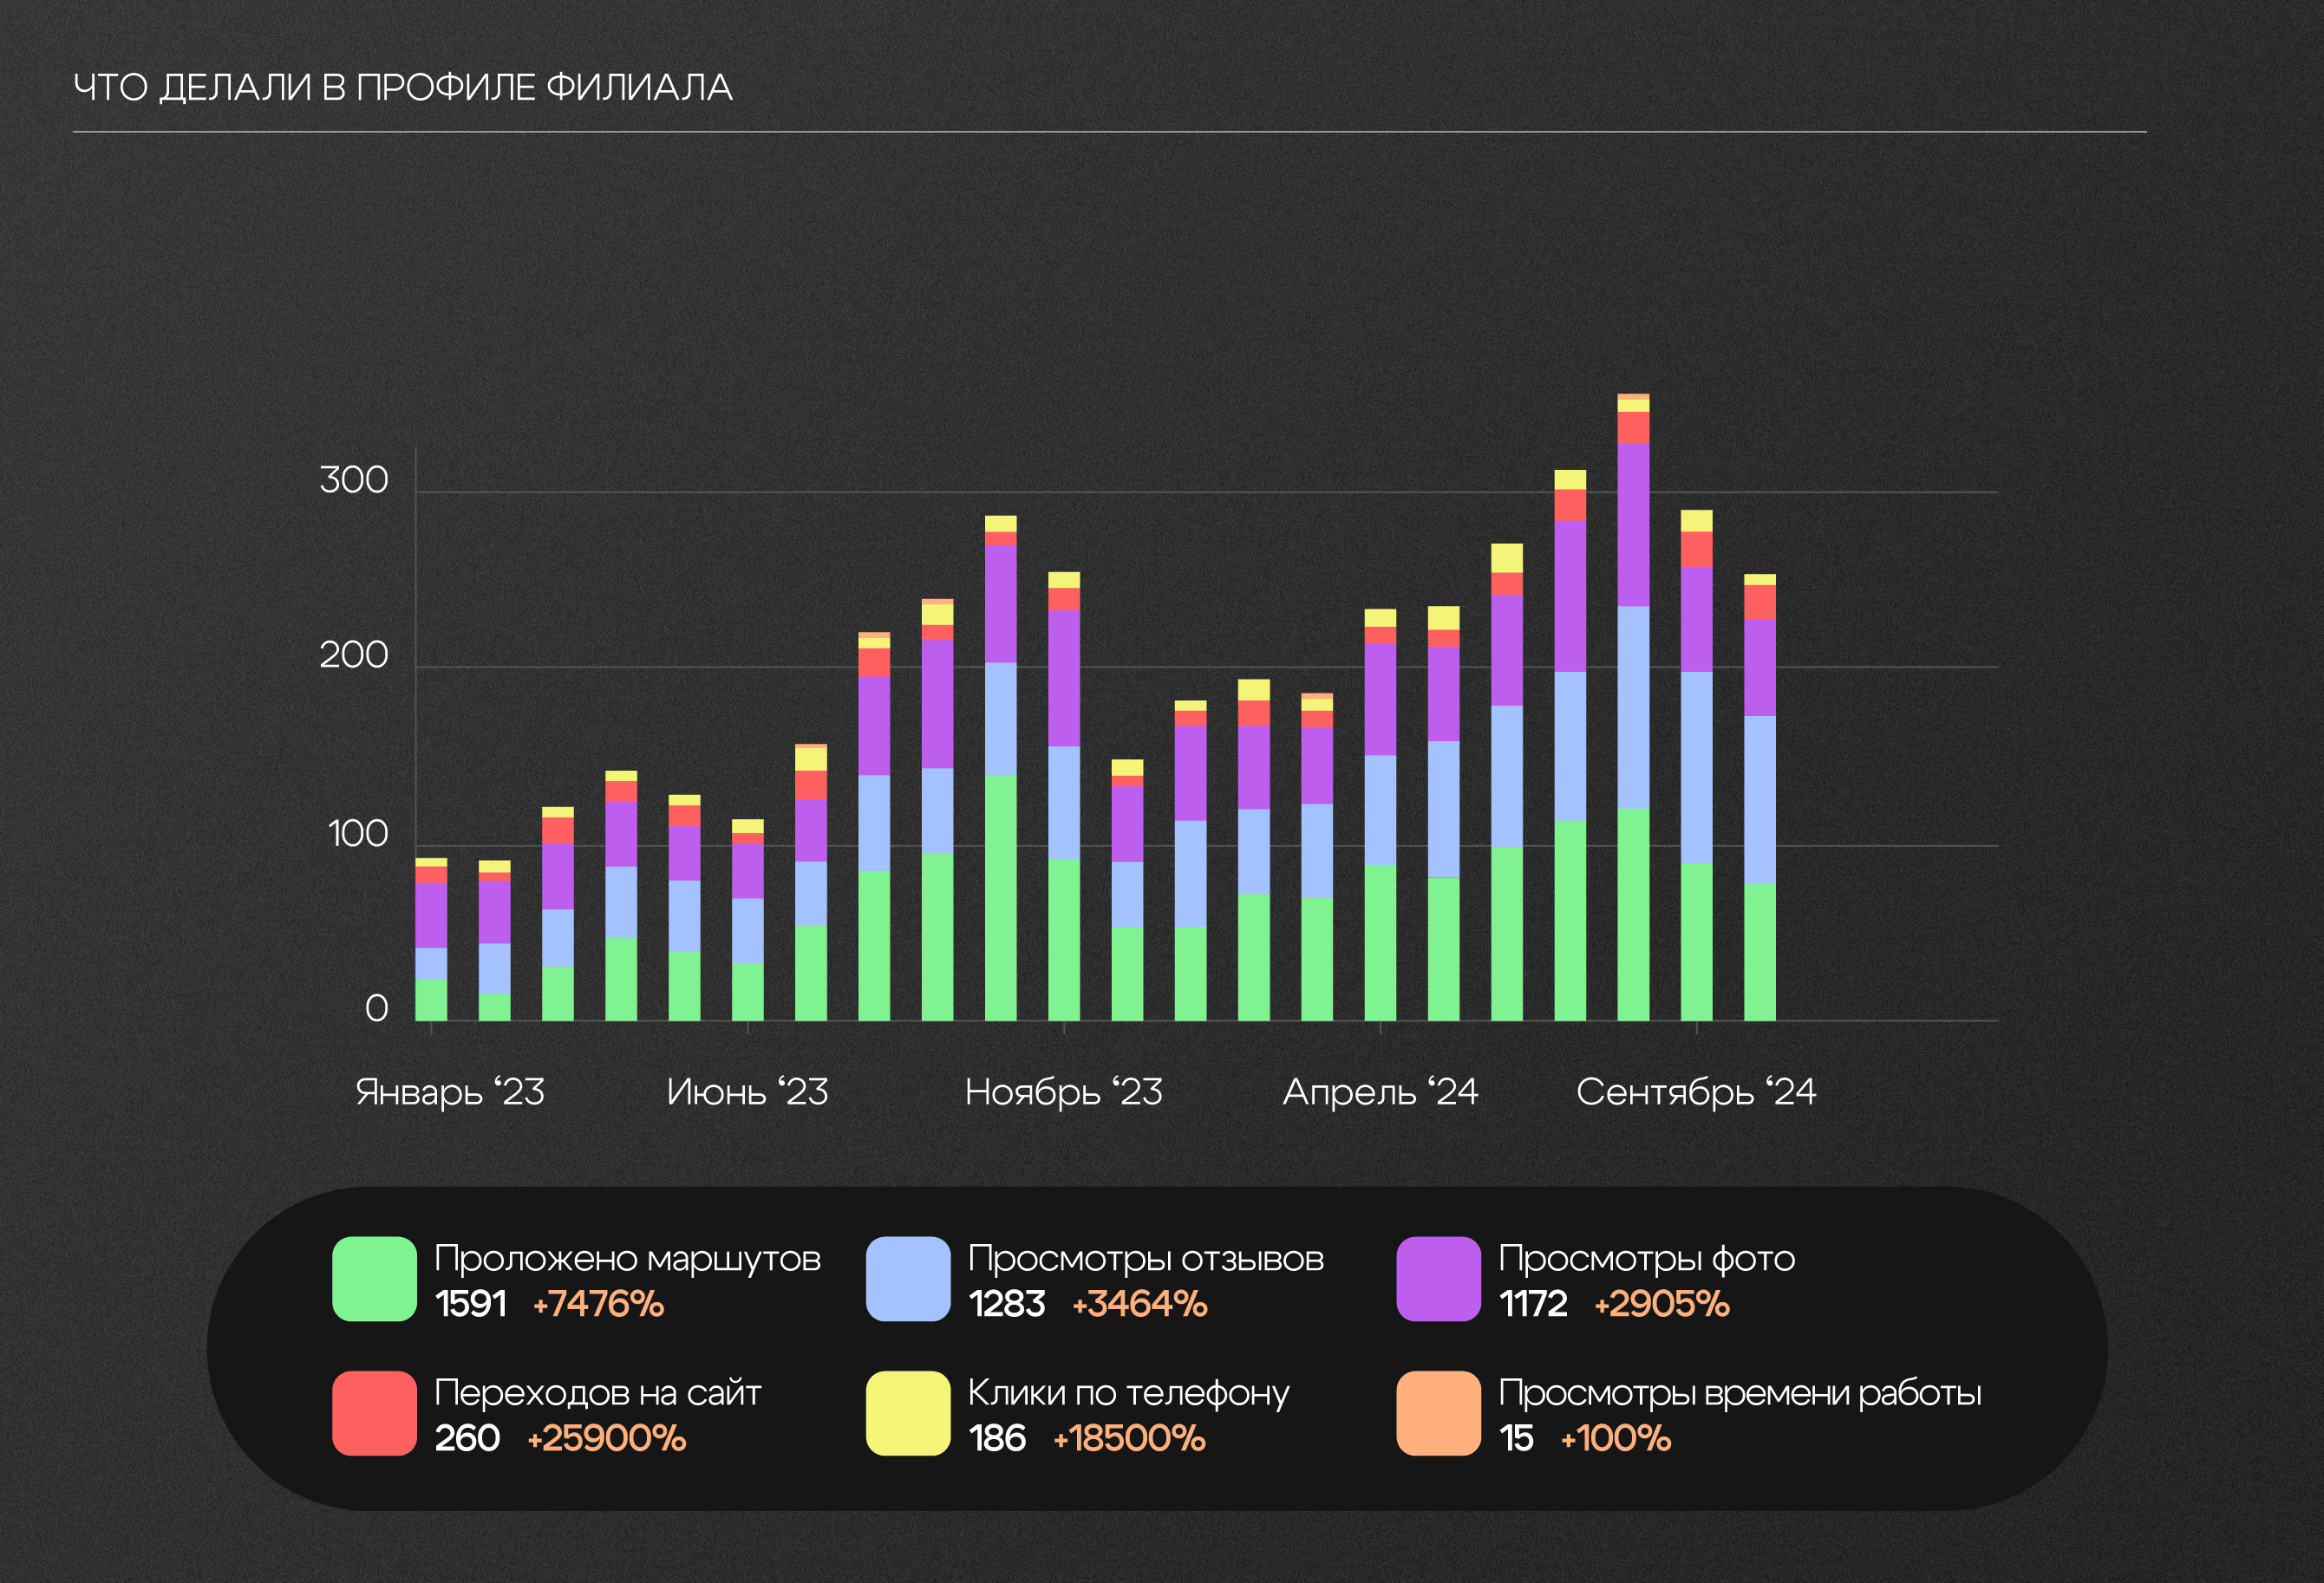Click the blue 'Просмотры отзывов' legend swatch

907,1279
